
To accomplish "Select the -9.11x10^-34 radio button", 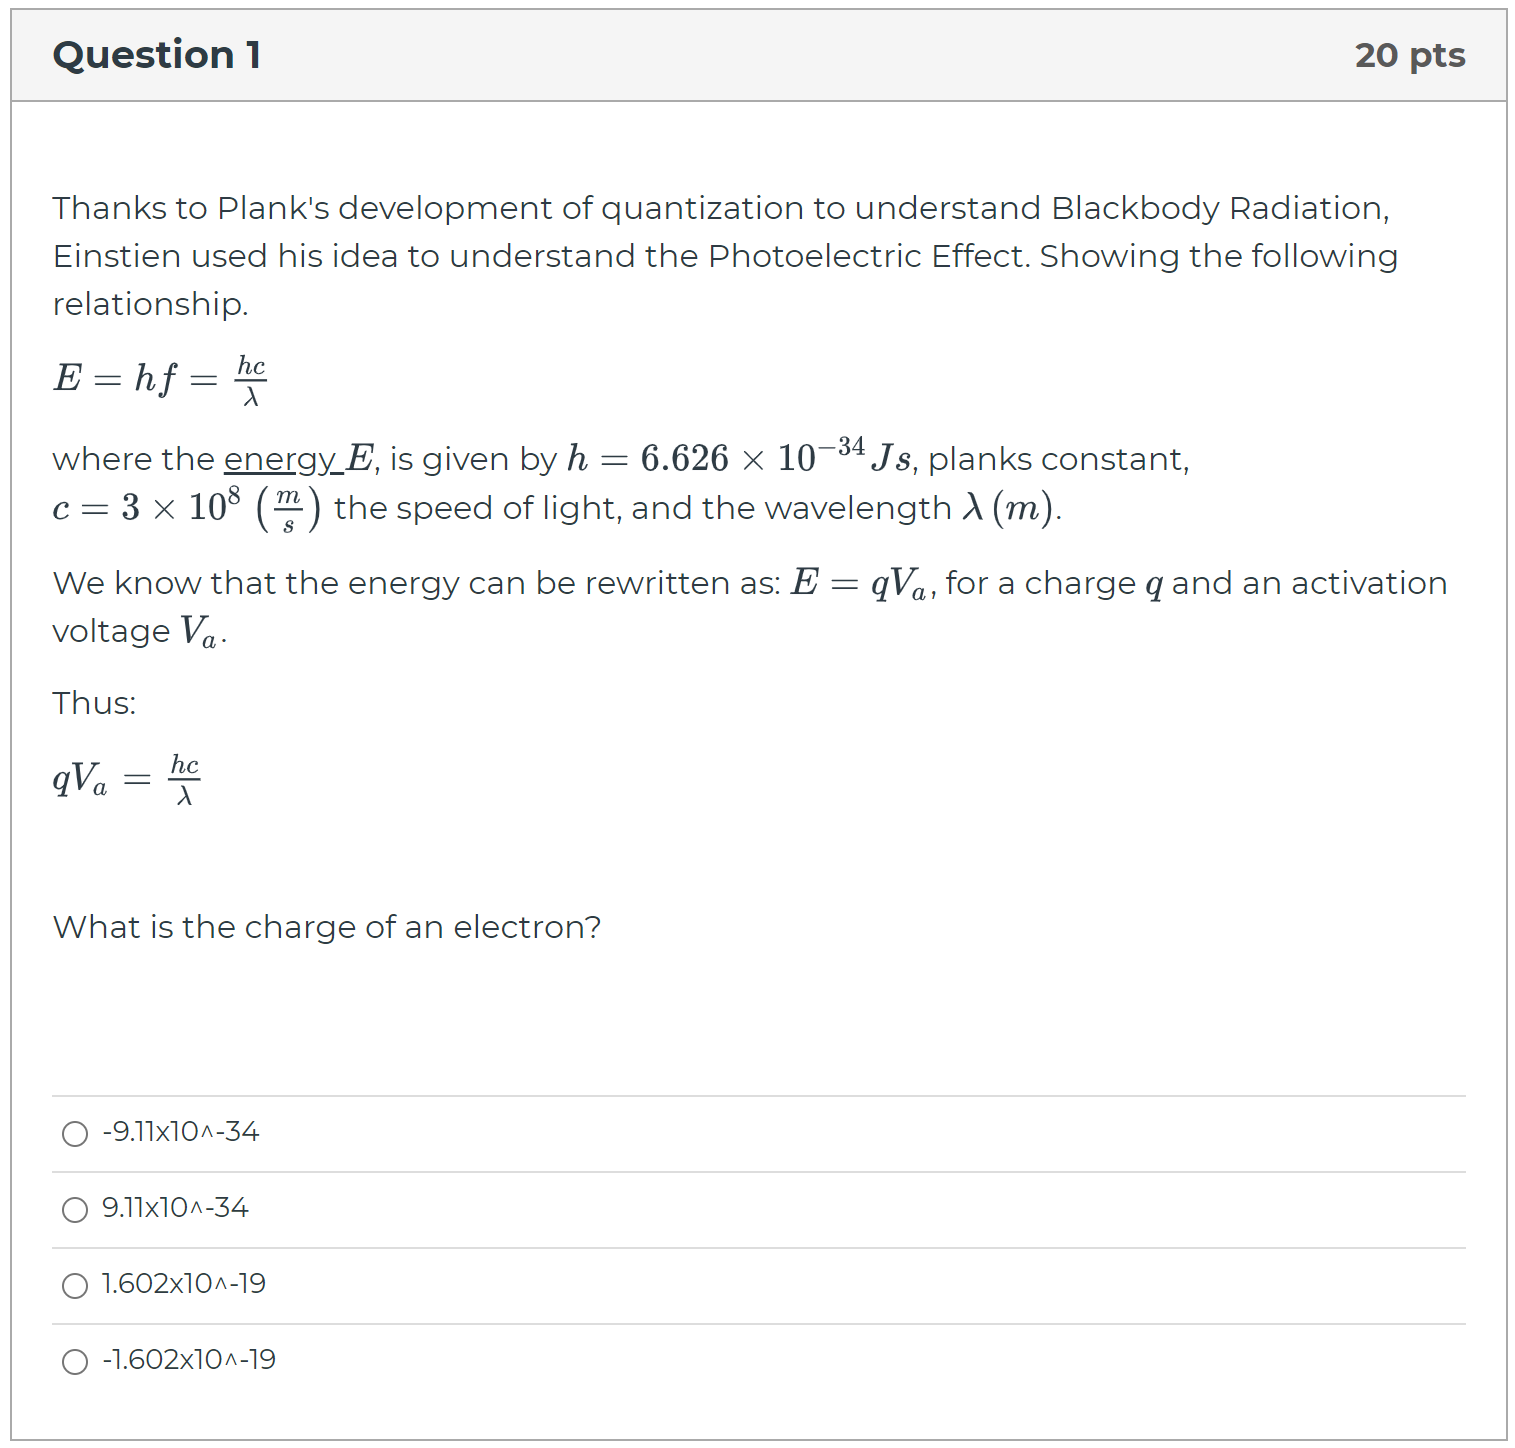I will 74,1134.
